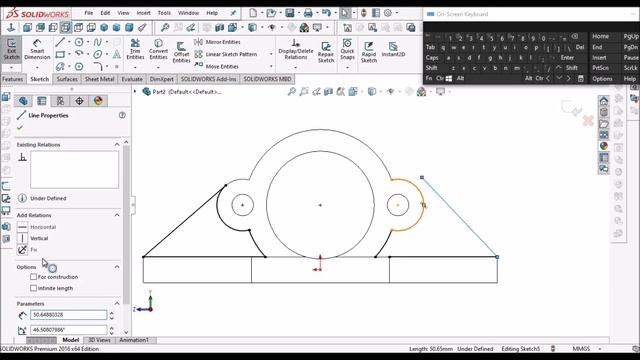Open the Exit Sketch dropdown arrow
The width and height of the screenshot is (640, 360).
pyautogui.click(x=11, y=67)
